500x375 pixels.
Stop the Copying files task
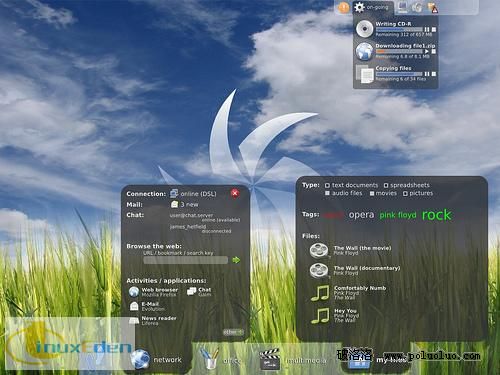point(434,74)
